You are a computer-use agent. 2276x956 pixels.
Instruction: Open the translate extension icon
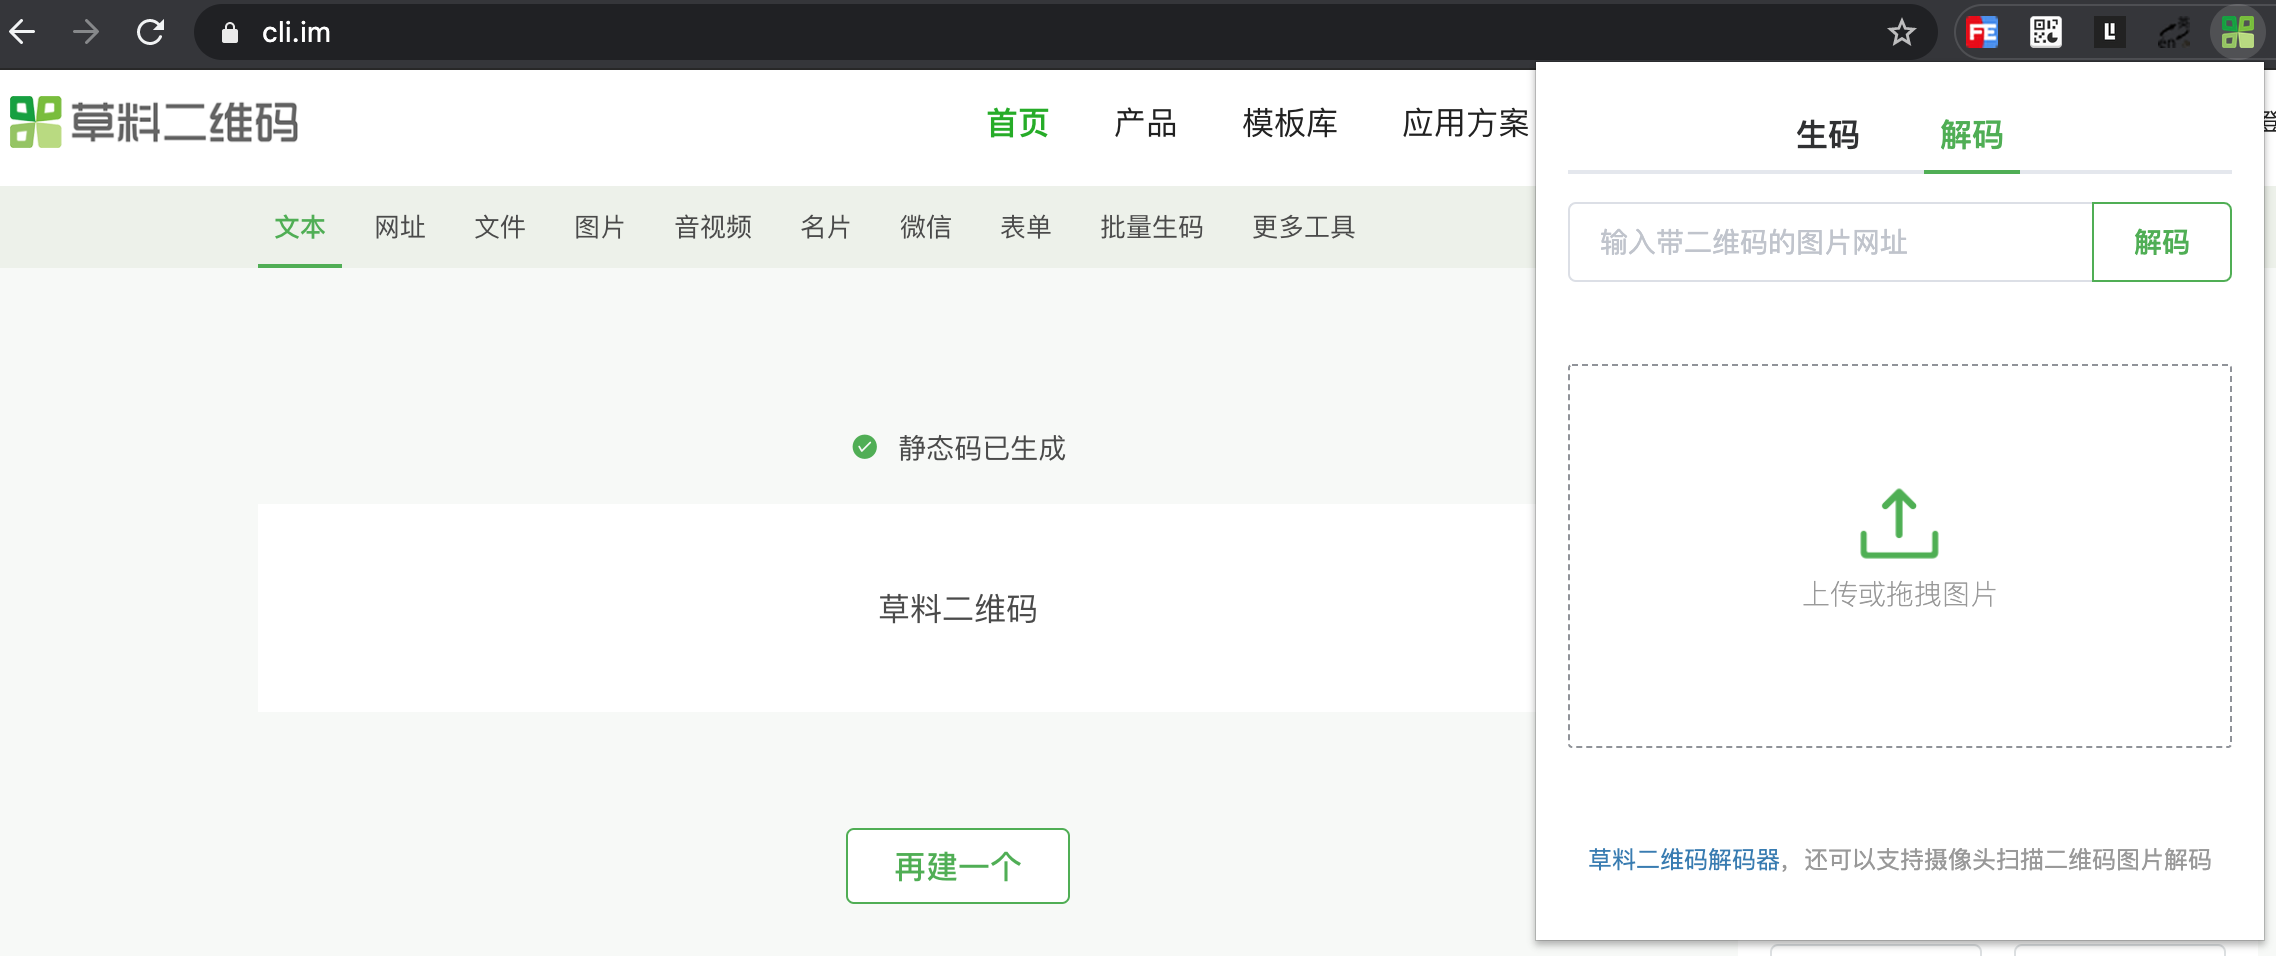pyautogui.click(x=2174, y=33)
